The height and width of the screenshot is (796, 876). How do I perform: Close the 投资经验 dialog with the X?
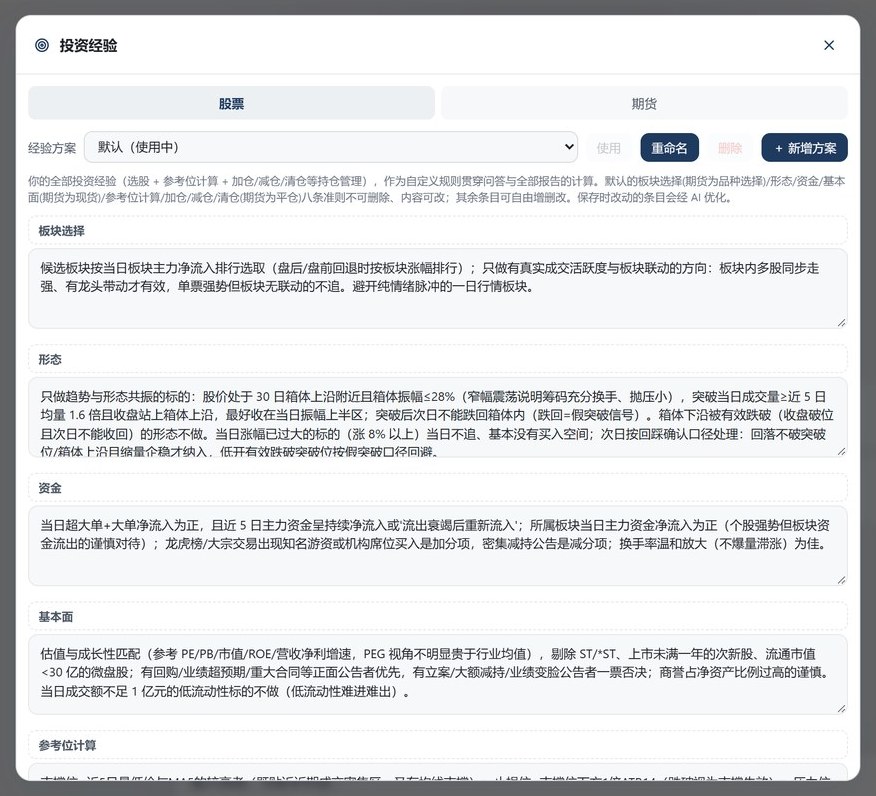pos(829,45)
